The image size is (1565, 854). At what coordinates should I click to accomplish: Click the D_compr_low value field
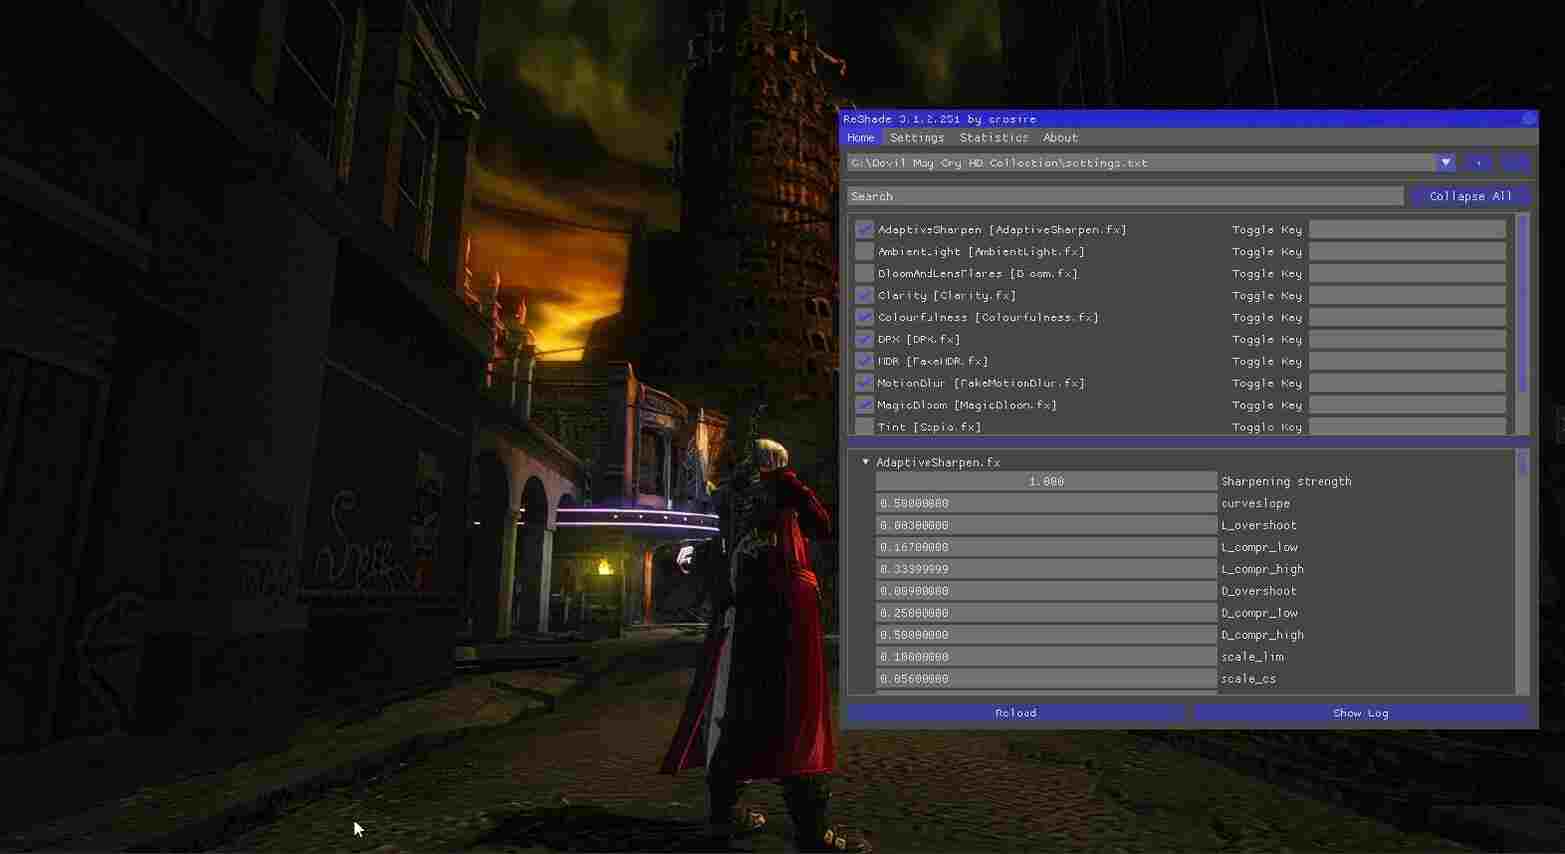[x=1046, y=613]
